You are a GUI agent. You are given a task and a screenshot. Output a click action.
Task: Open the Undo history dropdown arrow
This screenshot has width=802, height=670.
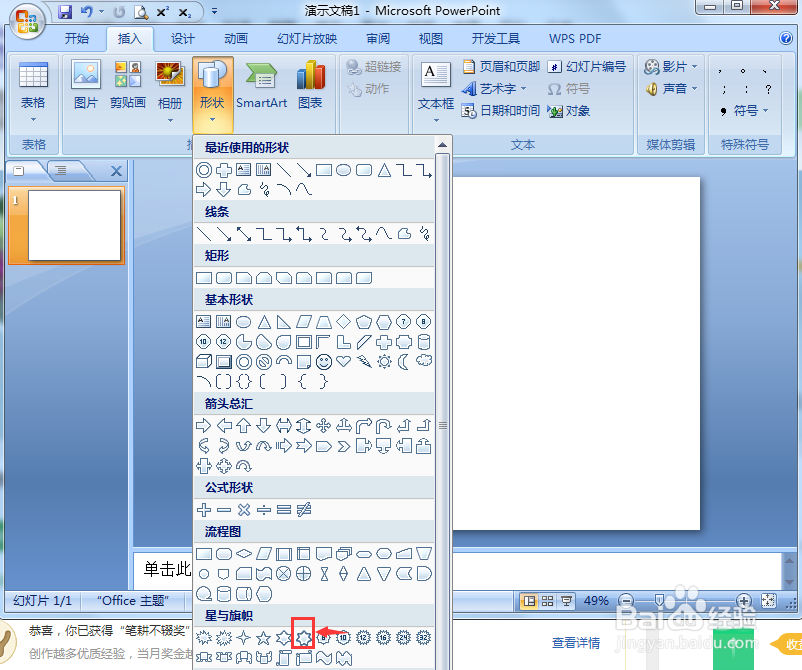[x=101, y=11]
